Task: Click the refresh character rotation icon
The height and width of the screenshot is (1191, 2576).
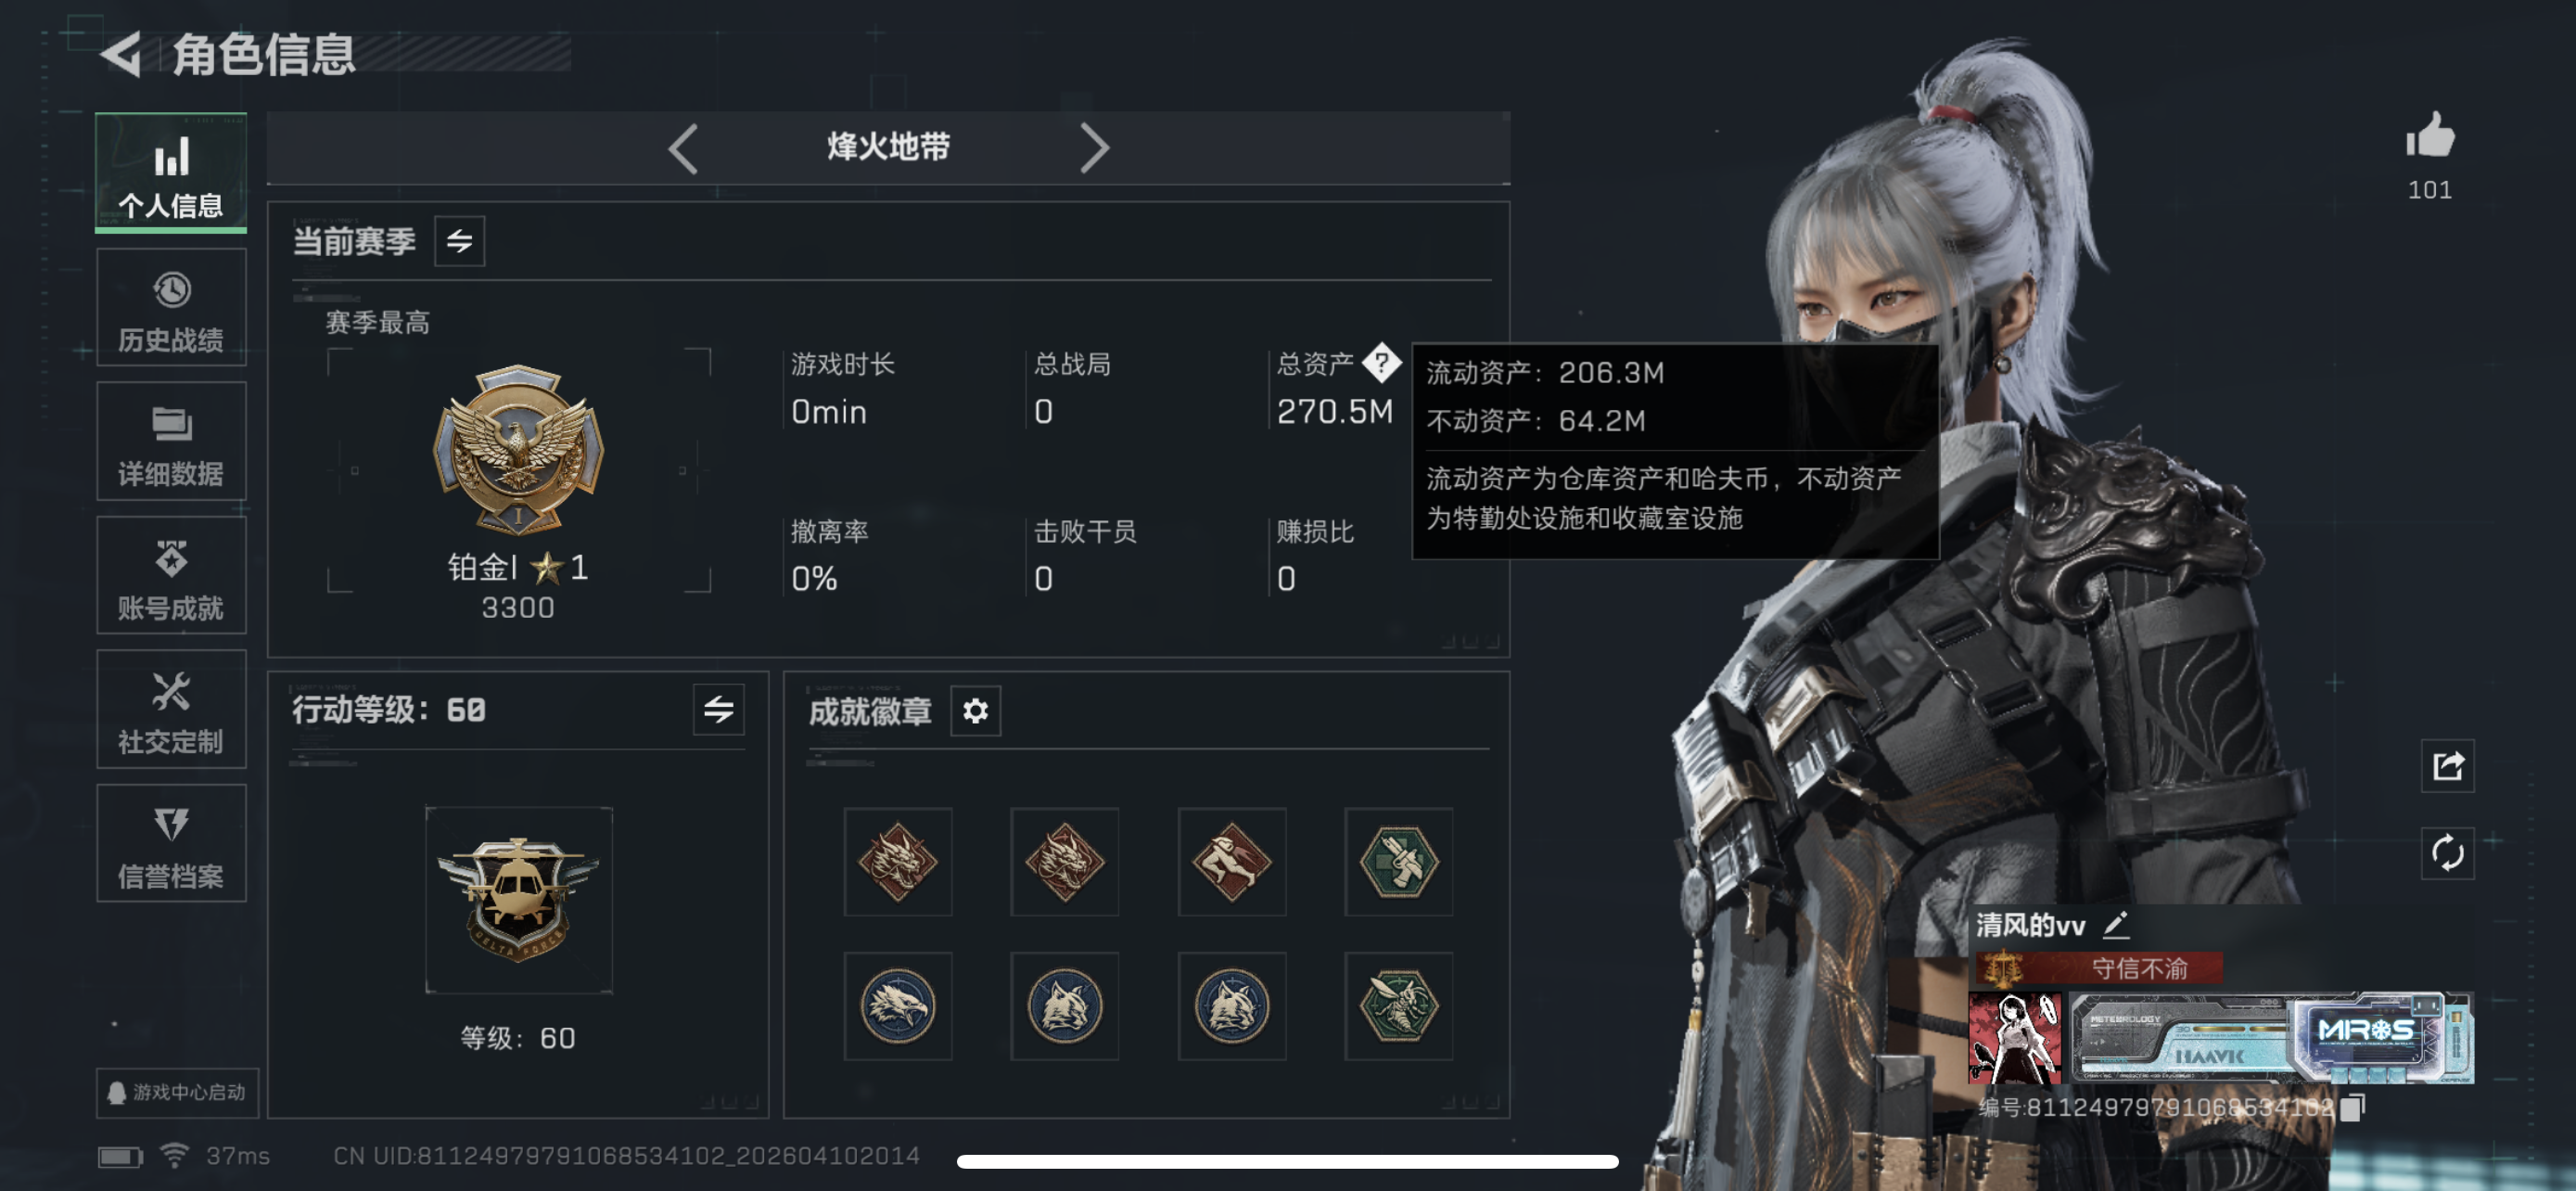Action: tap(2447, 853)
